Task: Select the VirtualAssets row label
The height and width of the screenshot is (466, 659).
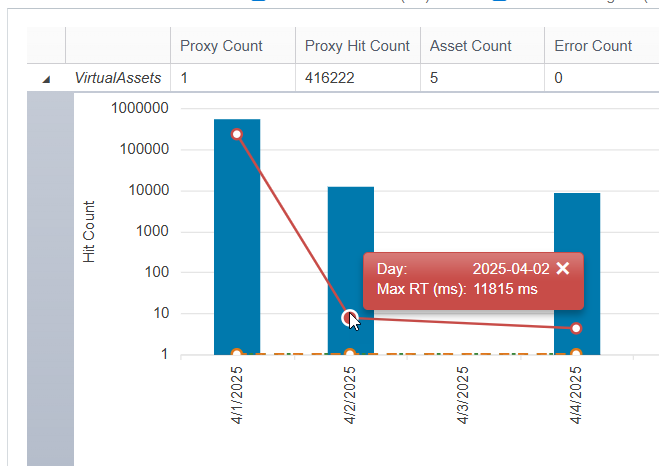Action: (118, 78)
